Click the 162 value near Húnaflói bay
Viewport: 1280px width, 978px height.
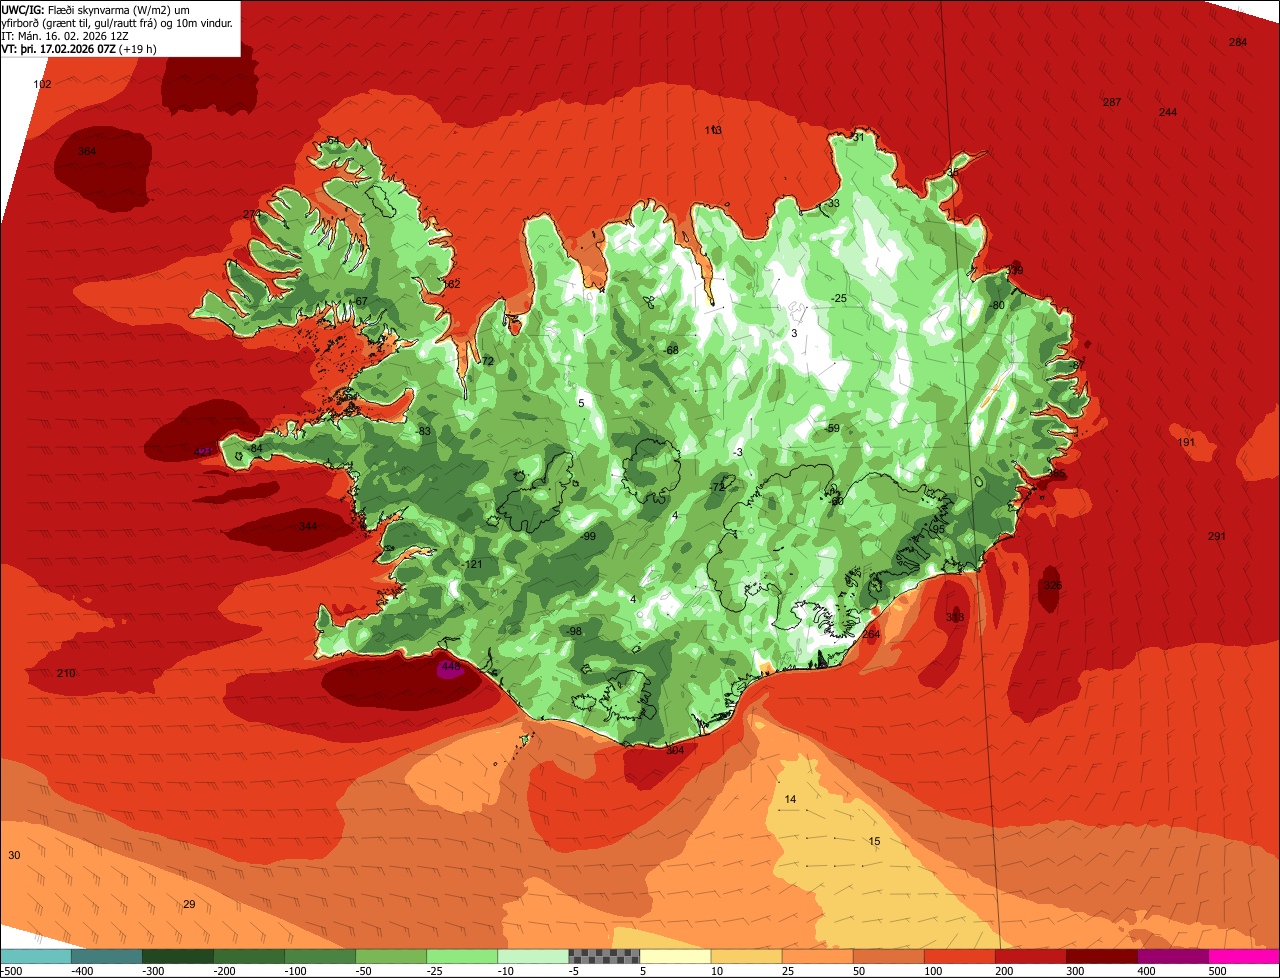pyautogui.click(x=452, y=284)
